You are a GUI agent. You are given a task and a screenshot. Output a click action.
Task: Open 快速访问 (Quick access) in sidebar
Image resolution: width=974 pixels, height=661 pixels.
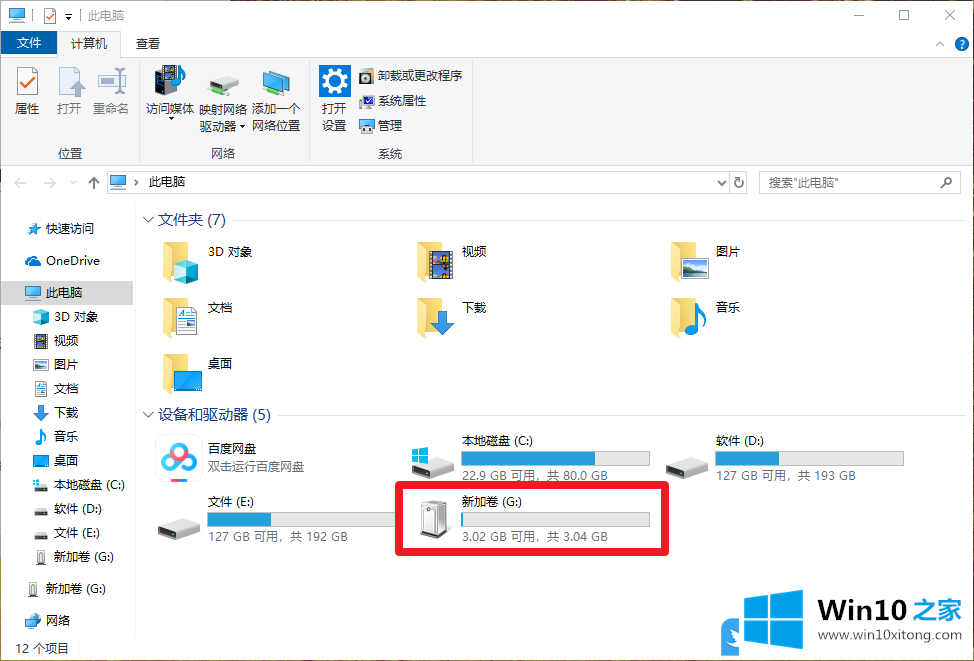pyautogui.click(x=61, y=229)
